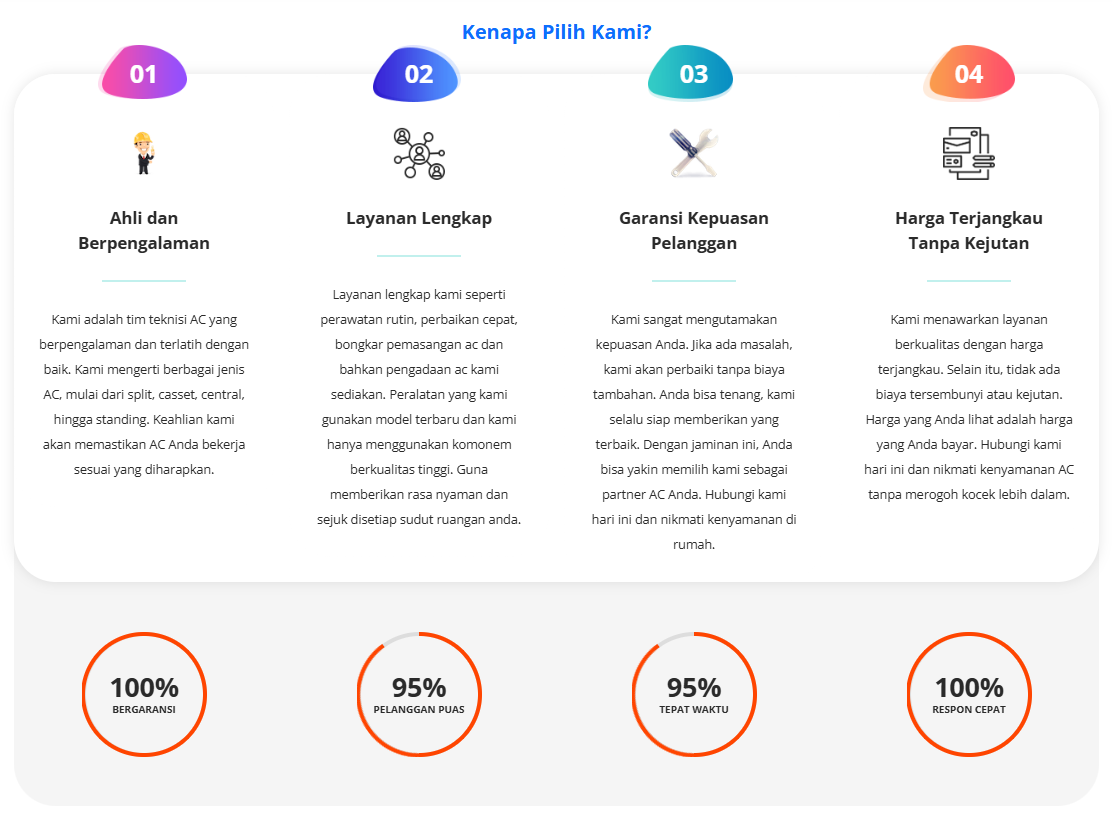Click the Harga Terjangkau Tanpa Kejutan title
The height and width of the screenshot is (814, 1112).
pyautogui.click(x=969, y=230)
